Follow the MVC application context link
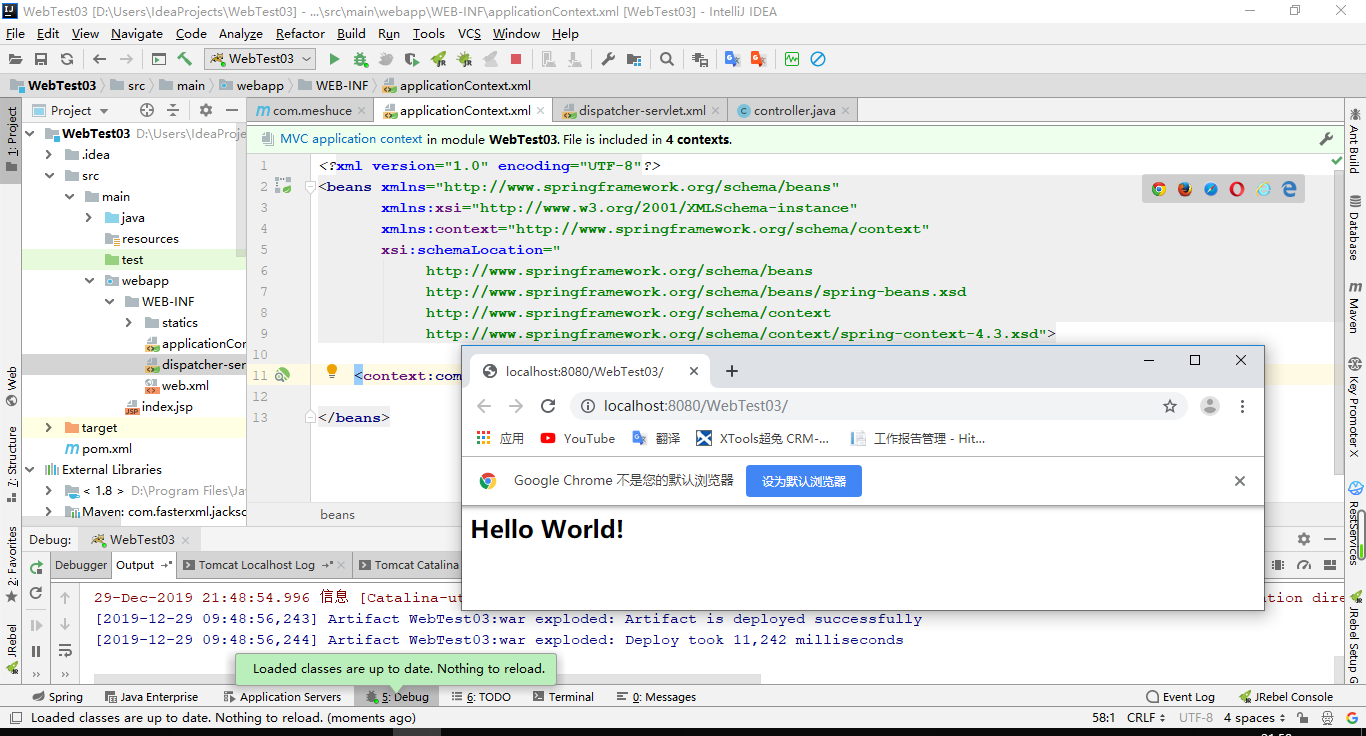Image resolution: width=1366 pixels, height=736 pixels. (x=351, y=139)
